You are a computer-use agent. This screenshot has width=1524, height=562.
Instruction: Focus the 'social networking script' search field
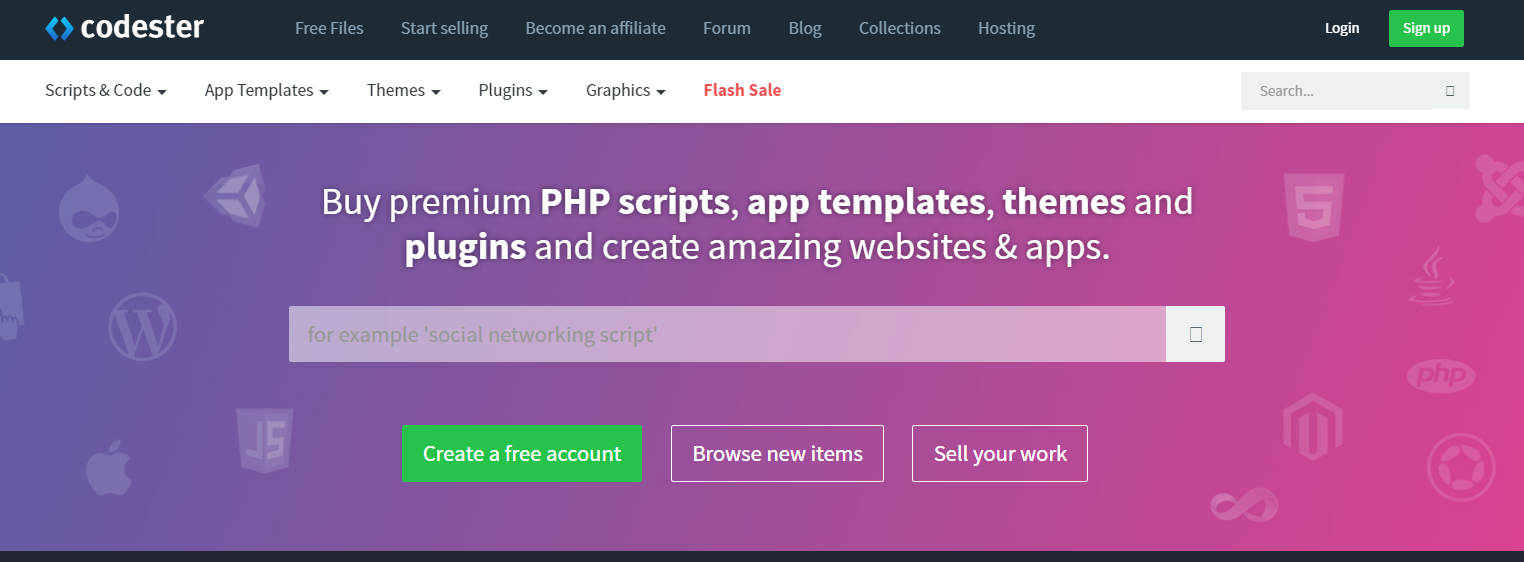tap(727, 334)
